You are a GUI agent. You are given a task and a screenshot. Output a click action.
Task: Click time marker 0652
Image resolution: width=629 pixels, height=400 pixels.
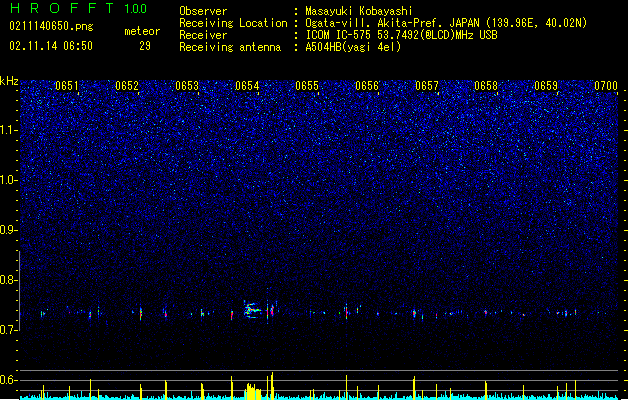127,86
